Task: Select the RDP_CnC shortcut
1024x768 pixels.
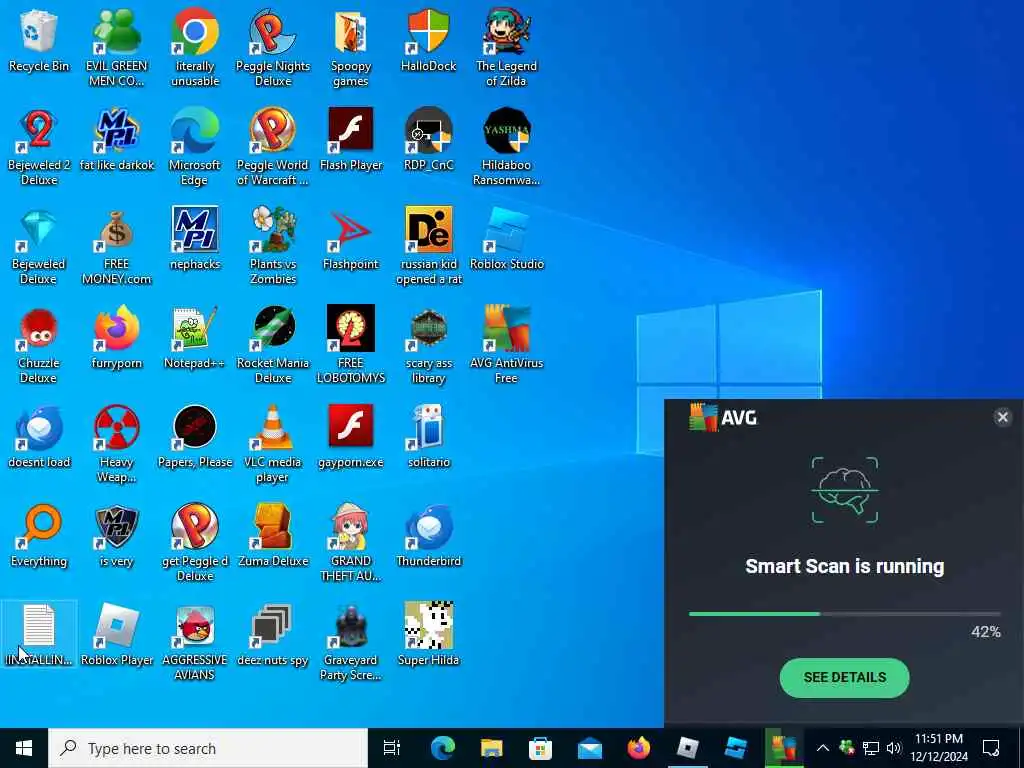Action: [428, 138]
